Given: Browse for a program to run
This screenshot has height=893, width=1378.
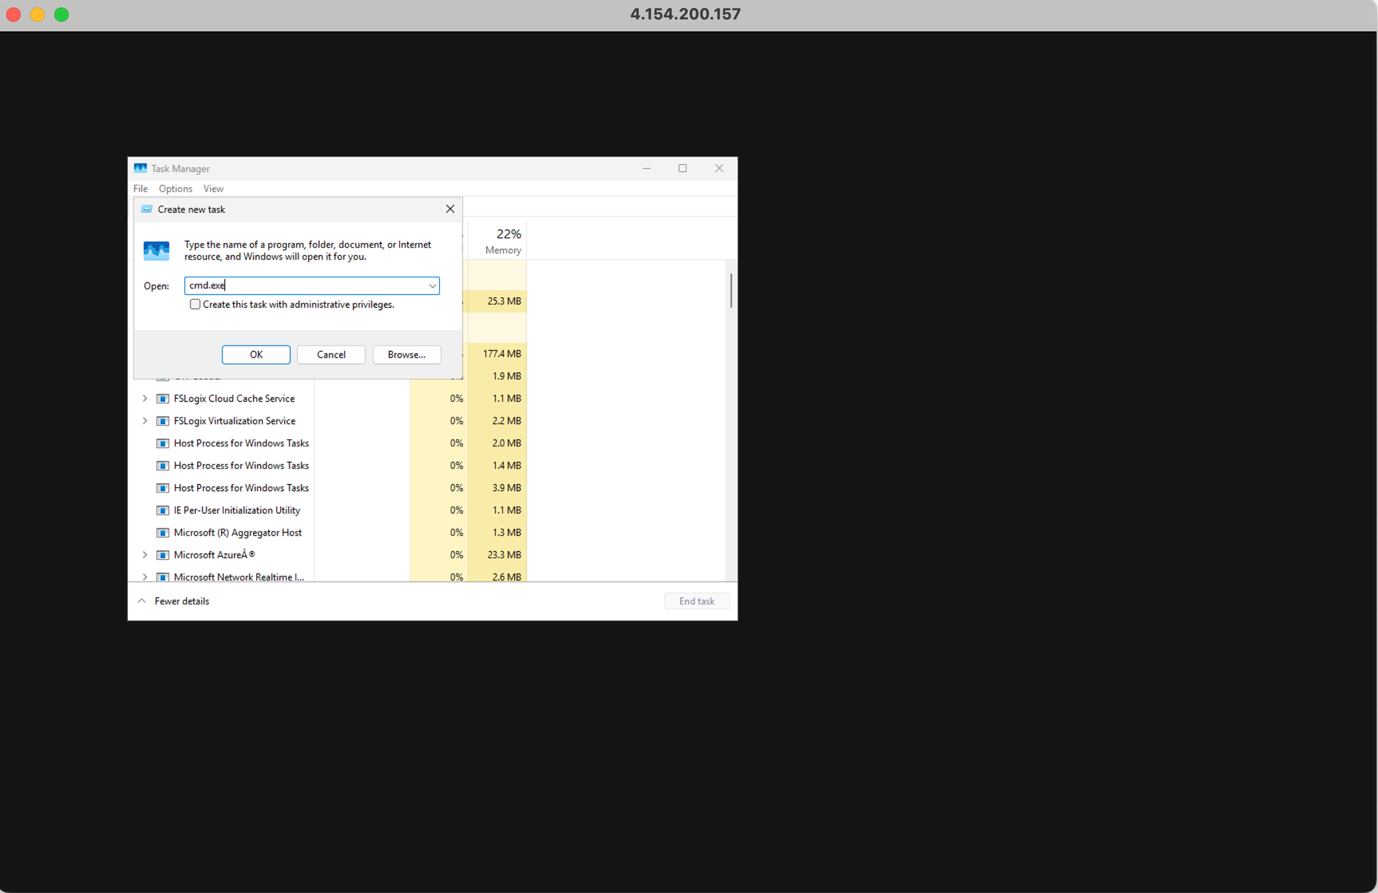Looking at the screenshot, I should [406, 354].
